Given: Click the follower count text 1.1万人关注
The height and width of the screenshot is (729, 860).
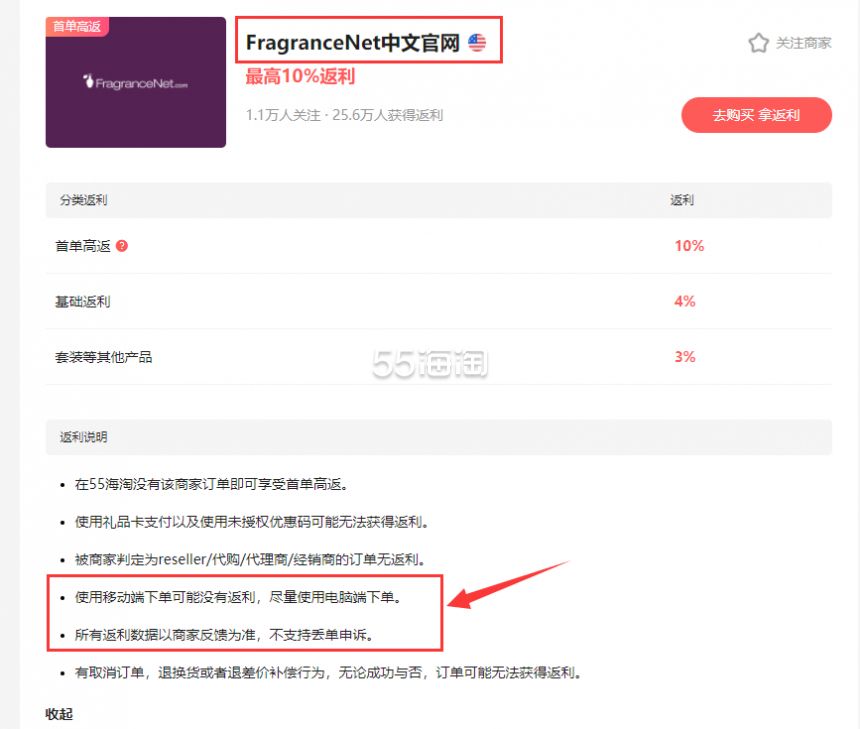Looking at the screenshot, I should pyautogui.click(x=283, y=115).
